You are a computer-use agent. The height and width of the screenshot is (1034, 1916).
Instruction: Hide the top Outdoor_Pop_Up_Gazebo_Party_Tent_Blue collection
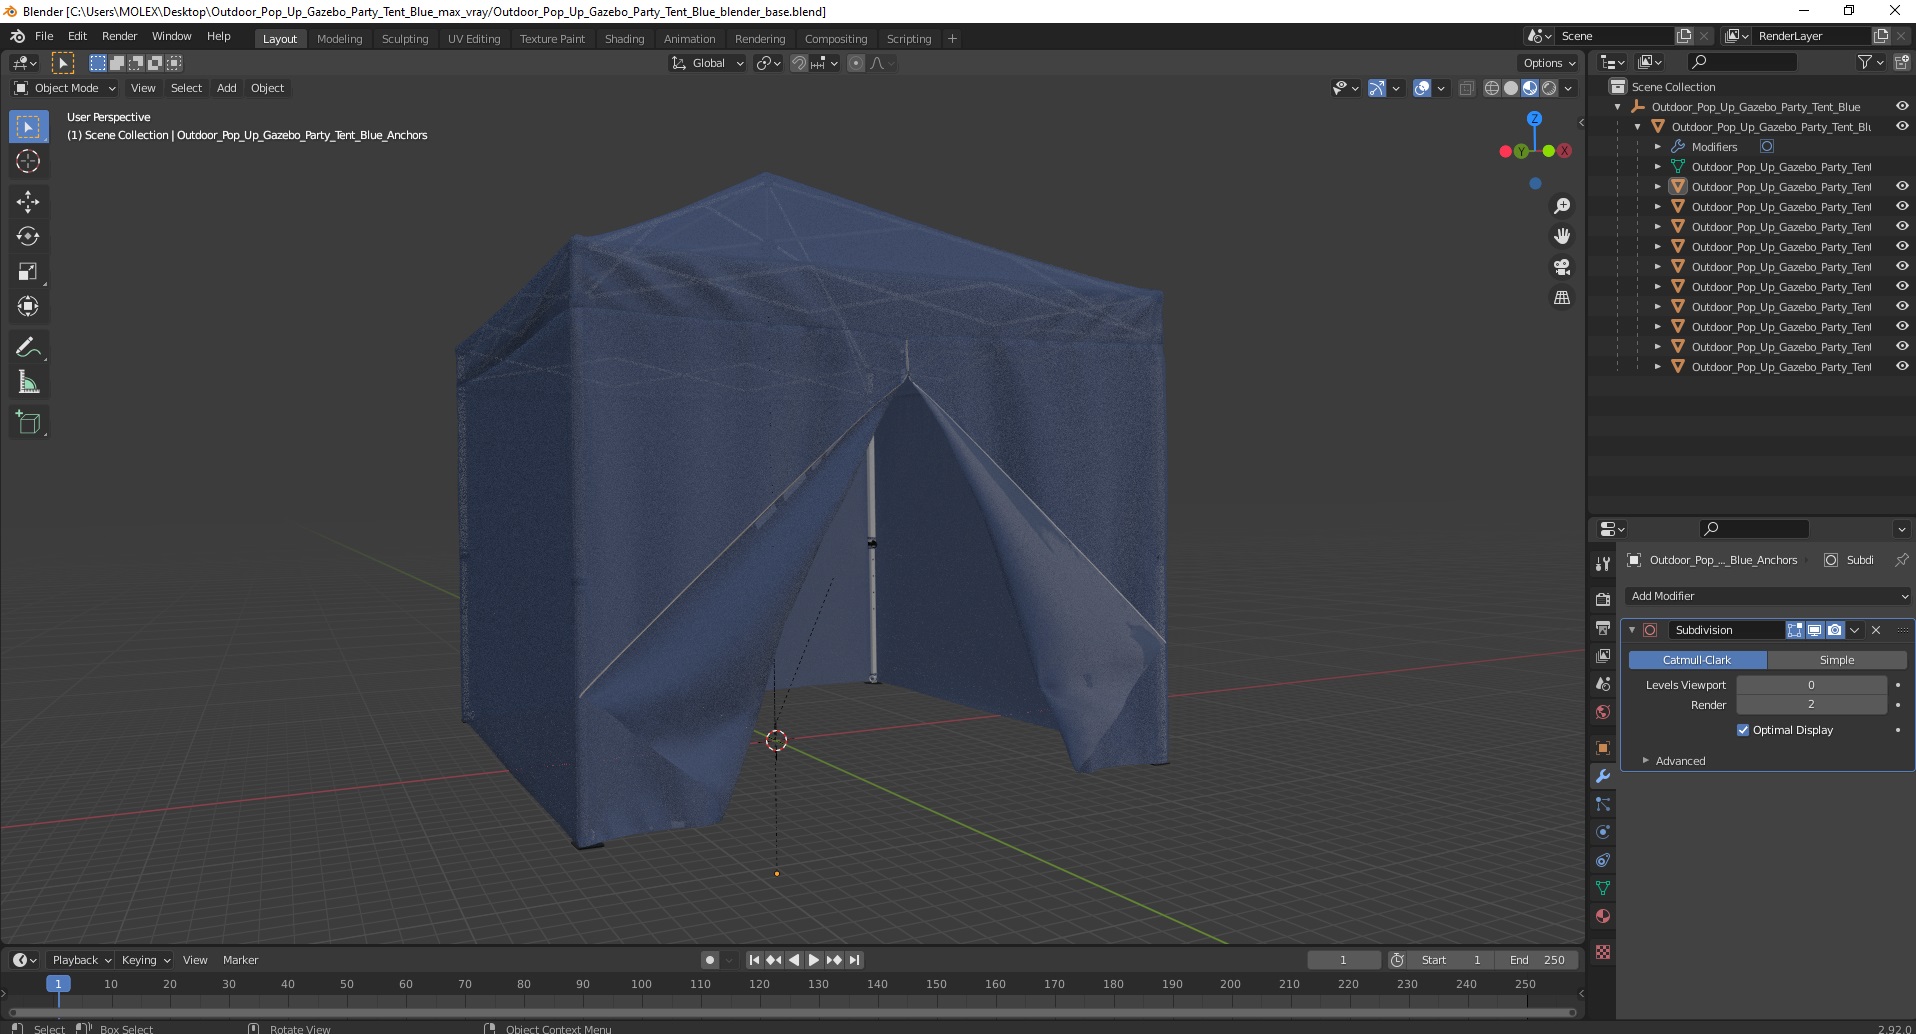click(x=1902, y=106)
